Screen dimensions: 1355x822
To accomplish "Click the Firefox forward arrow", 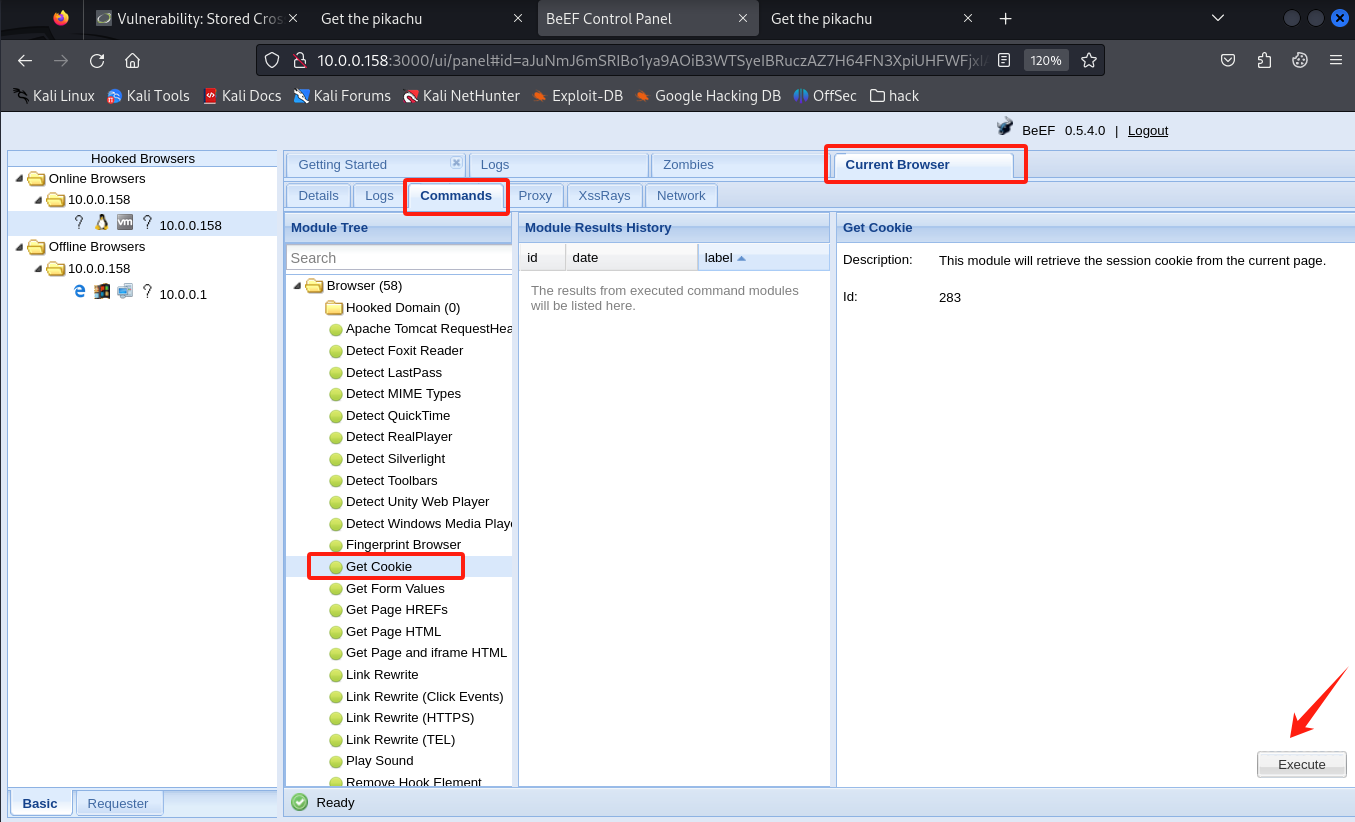I will coord(61,60).
